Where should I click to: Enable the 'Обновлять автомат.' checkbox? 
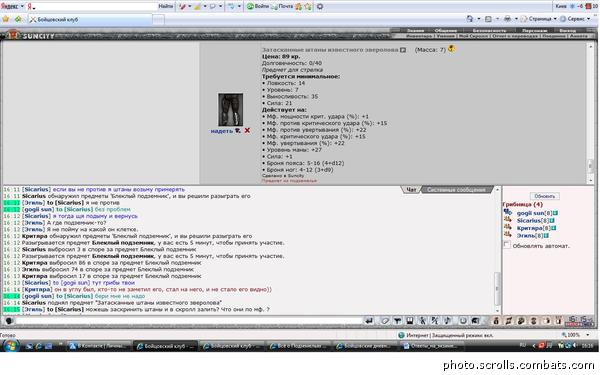(x=507, y=245)
